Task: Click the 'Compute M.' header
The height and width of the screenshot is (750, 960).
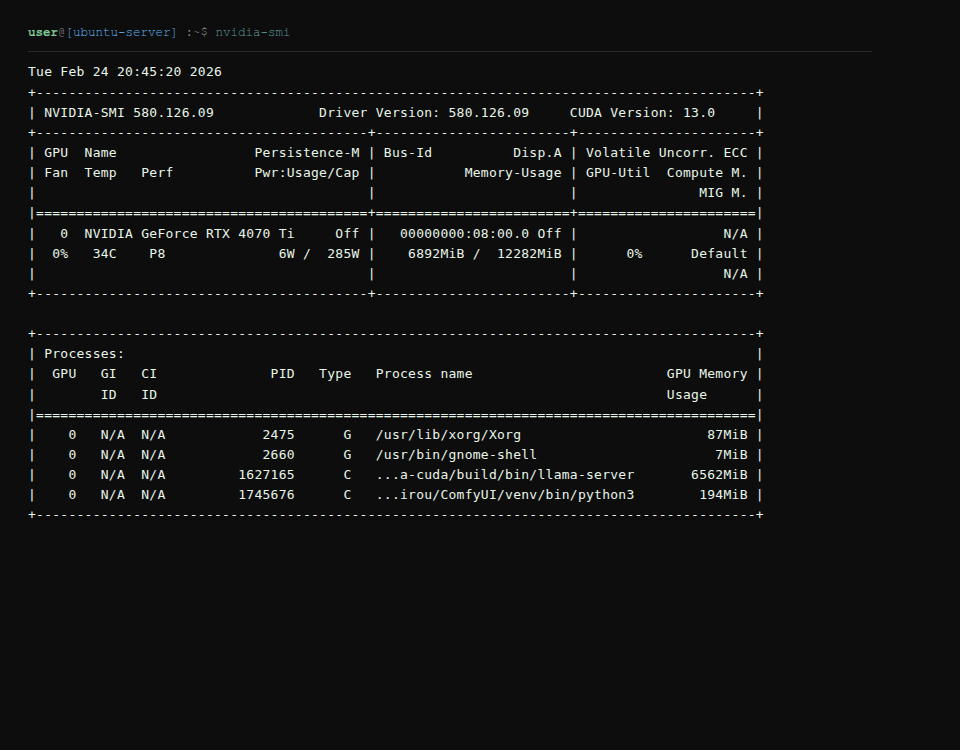Action: 707,173
